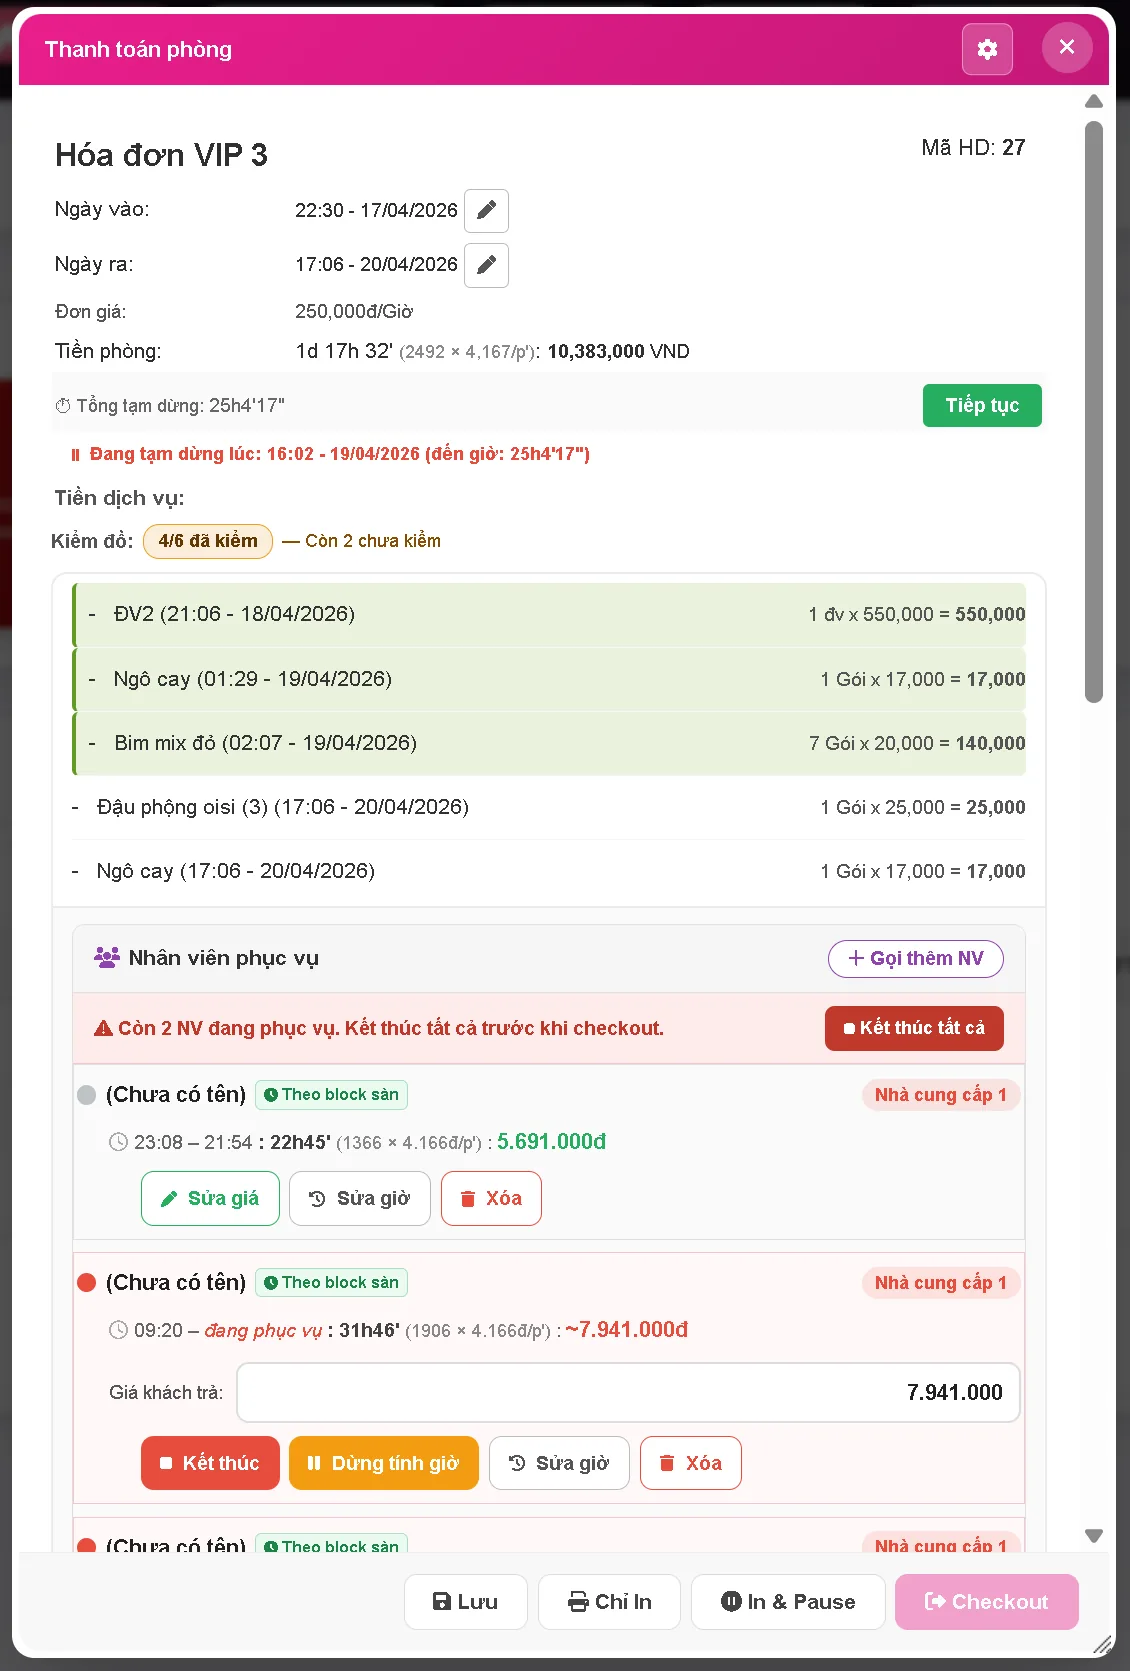The image size is (1130, 1671).
Task: Click Sửa giá for first staff
Action: (x=210, y=1198)
